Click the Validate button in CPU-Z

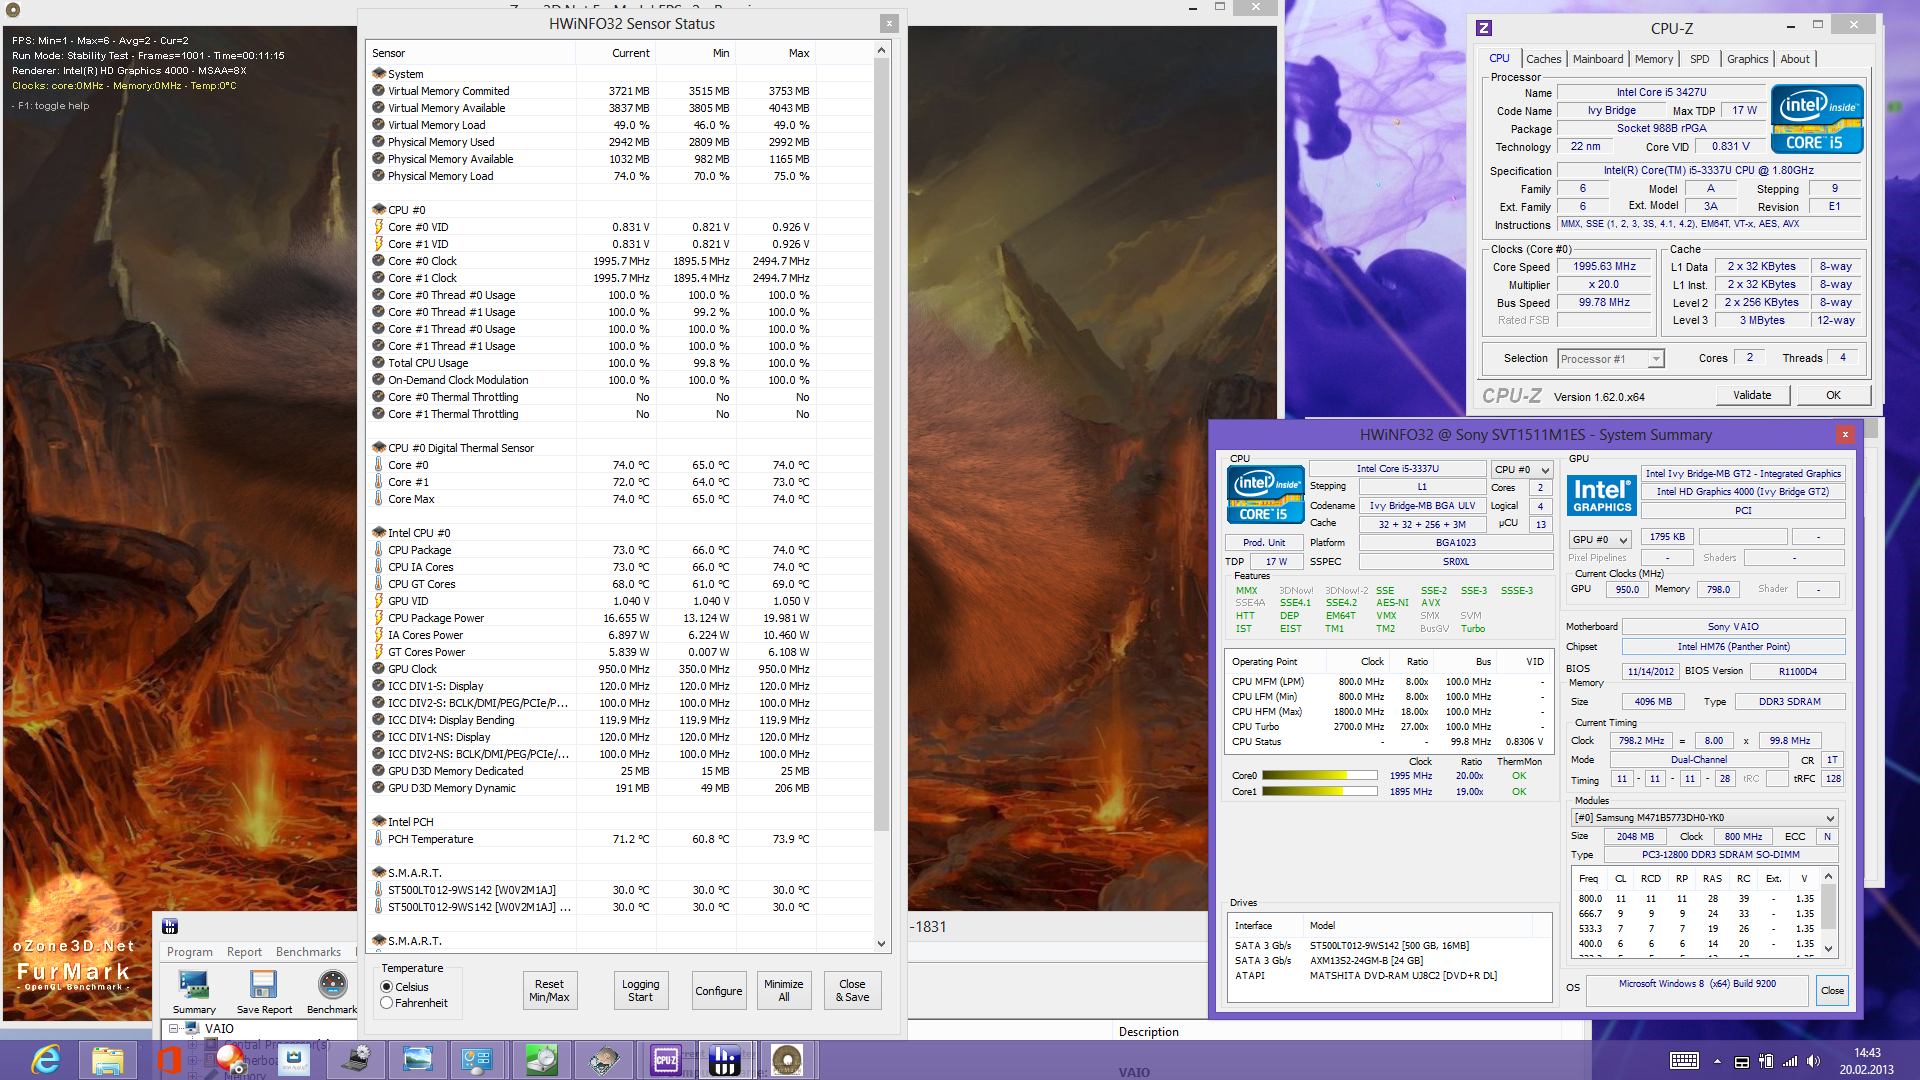point(1751,395)
